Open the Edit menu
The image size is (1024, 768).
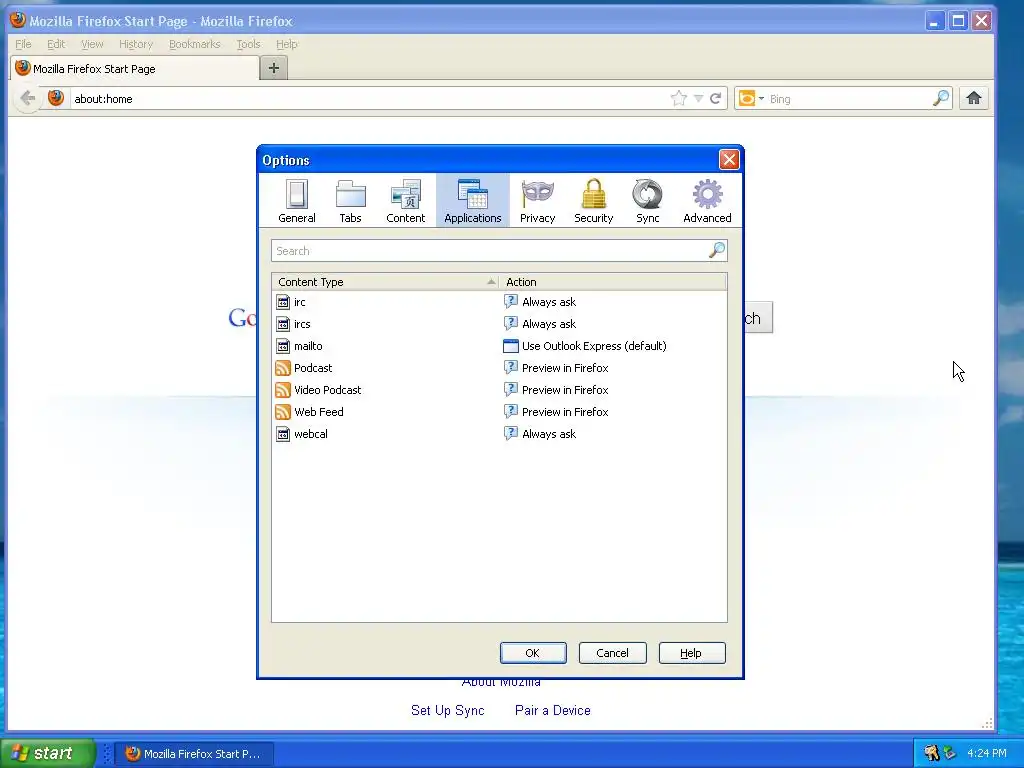56,44
